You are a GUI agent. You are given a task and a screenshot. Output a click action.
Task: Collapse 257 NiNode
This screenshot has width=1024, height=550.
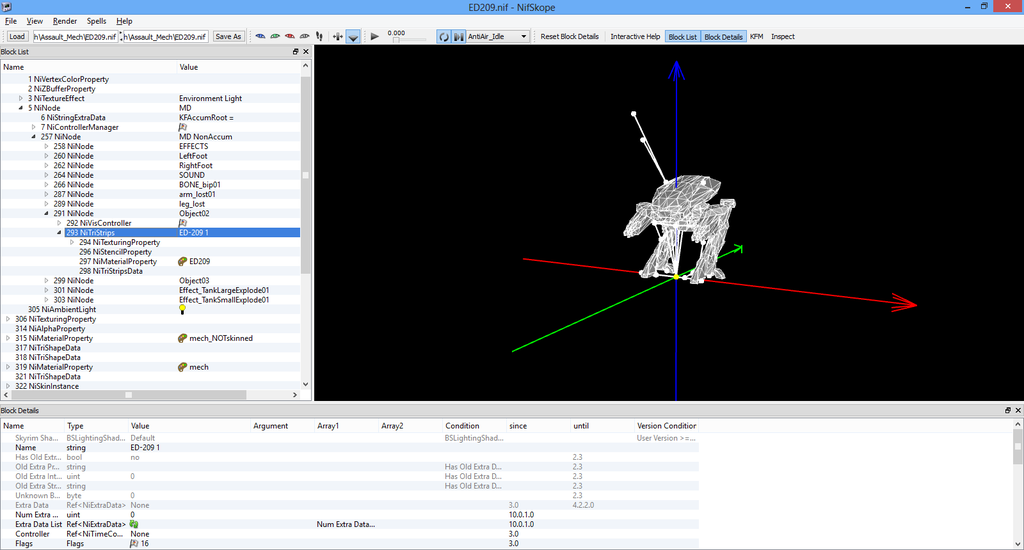(34, 137)
